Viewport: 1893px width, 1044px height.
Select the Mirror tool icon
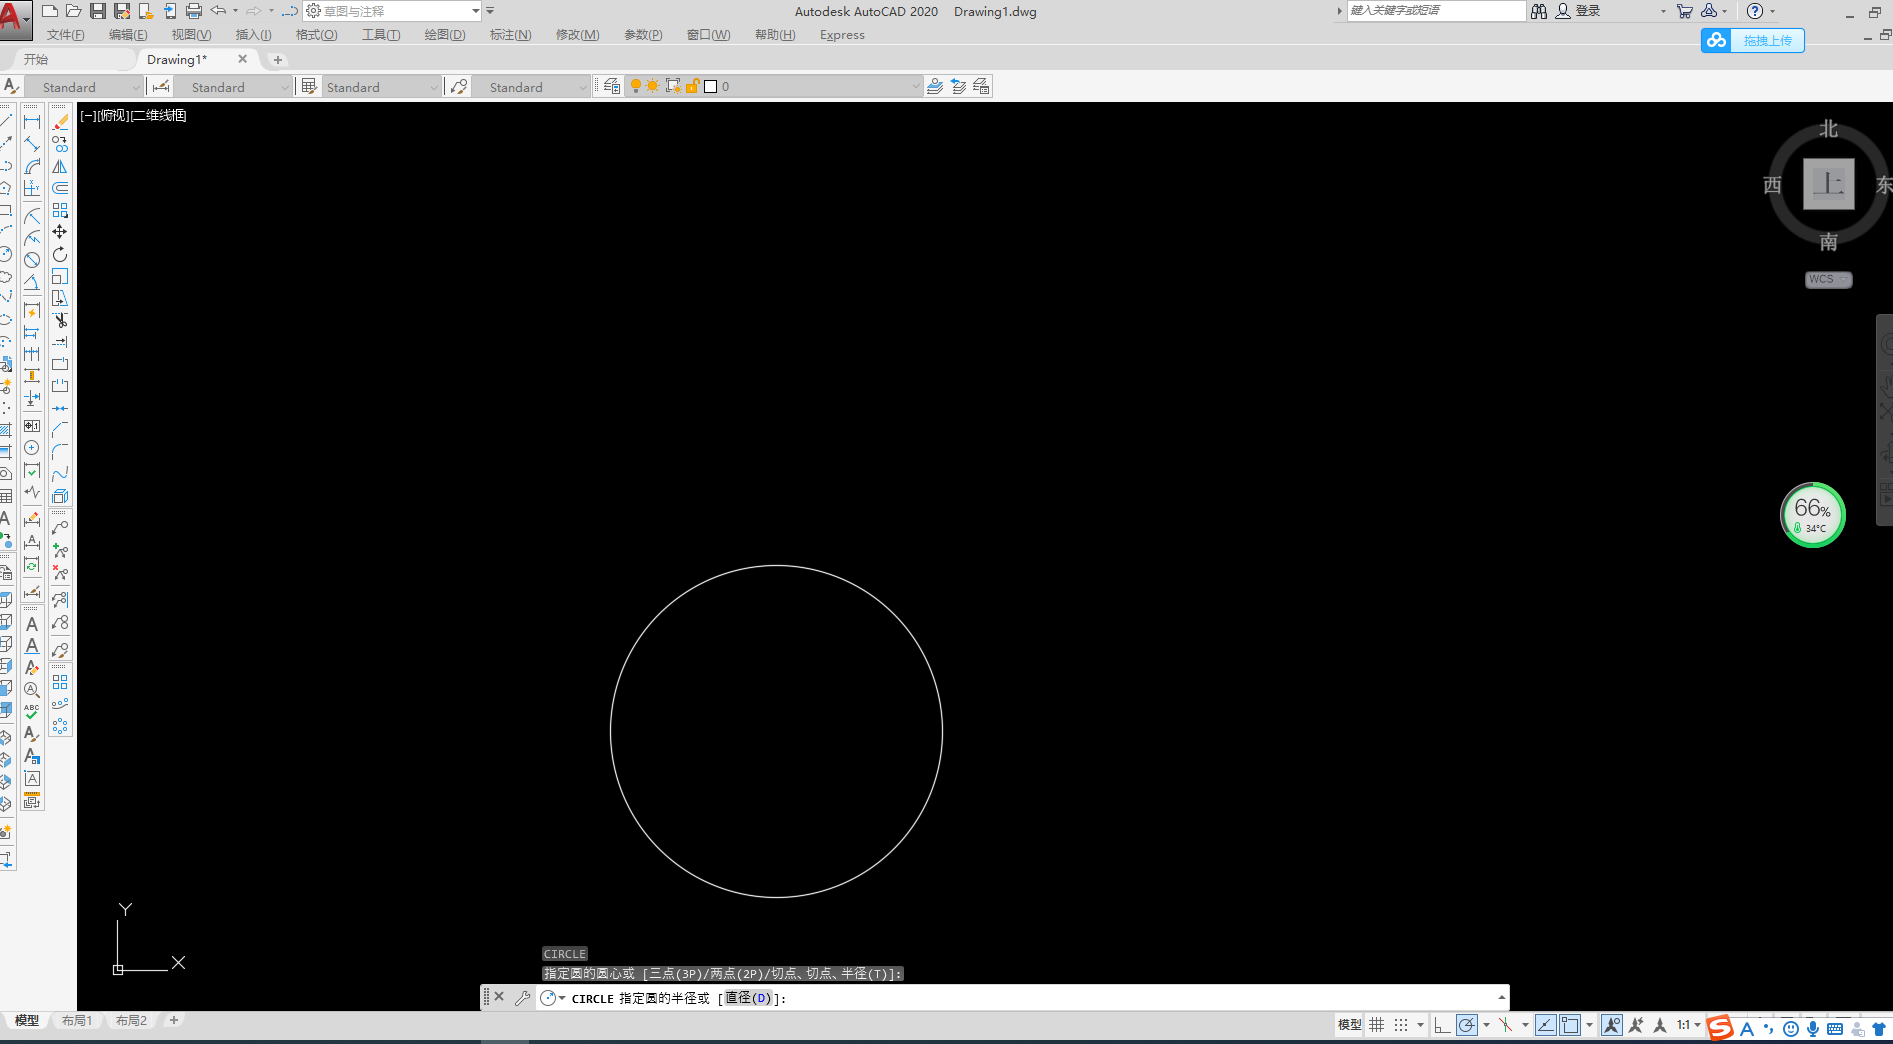pyautogui.click(x=60, y=166)
